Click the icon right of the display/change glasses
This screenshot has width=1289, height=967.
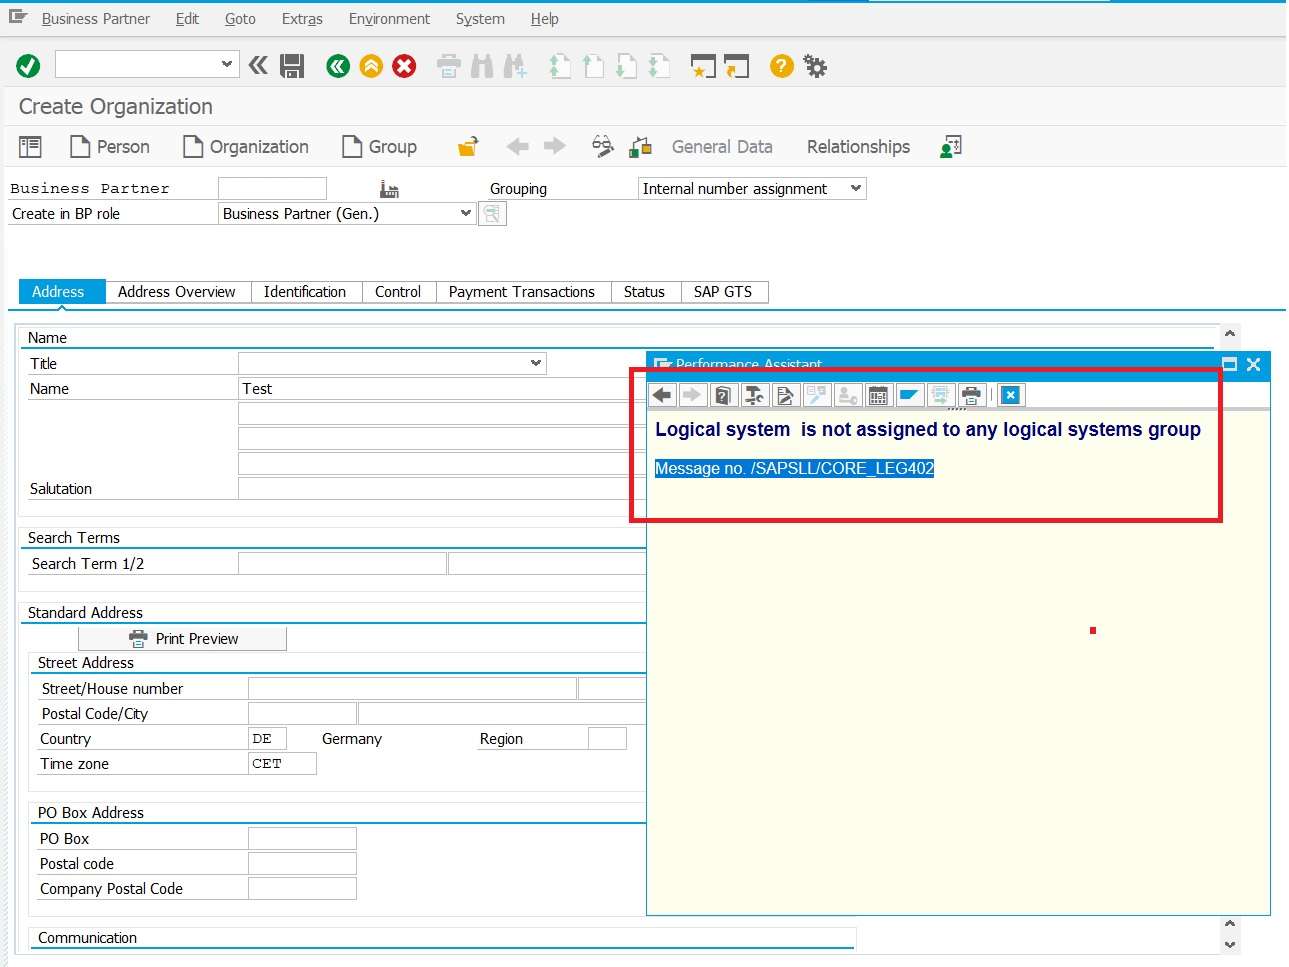[640, 147]
